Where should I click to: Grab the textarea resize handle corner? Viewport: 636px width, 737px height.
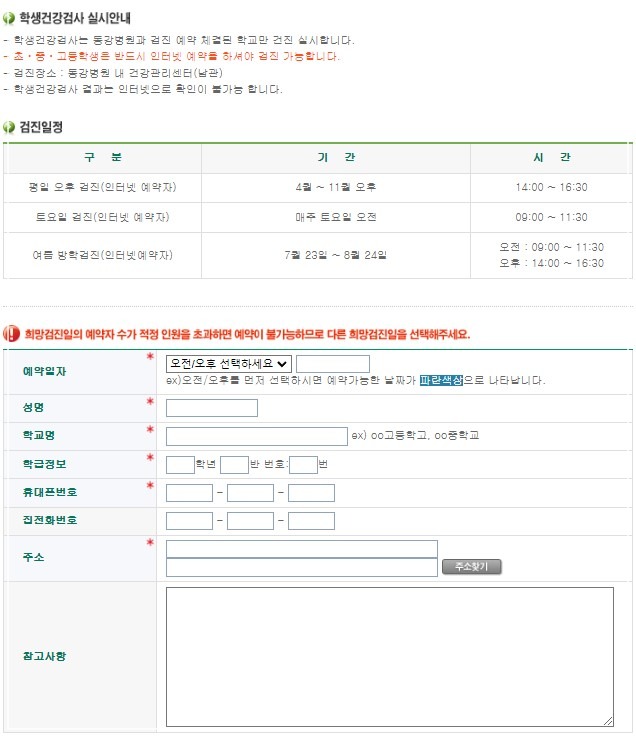tap(608, 721)
